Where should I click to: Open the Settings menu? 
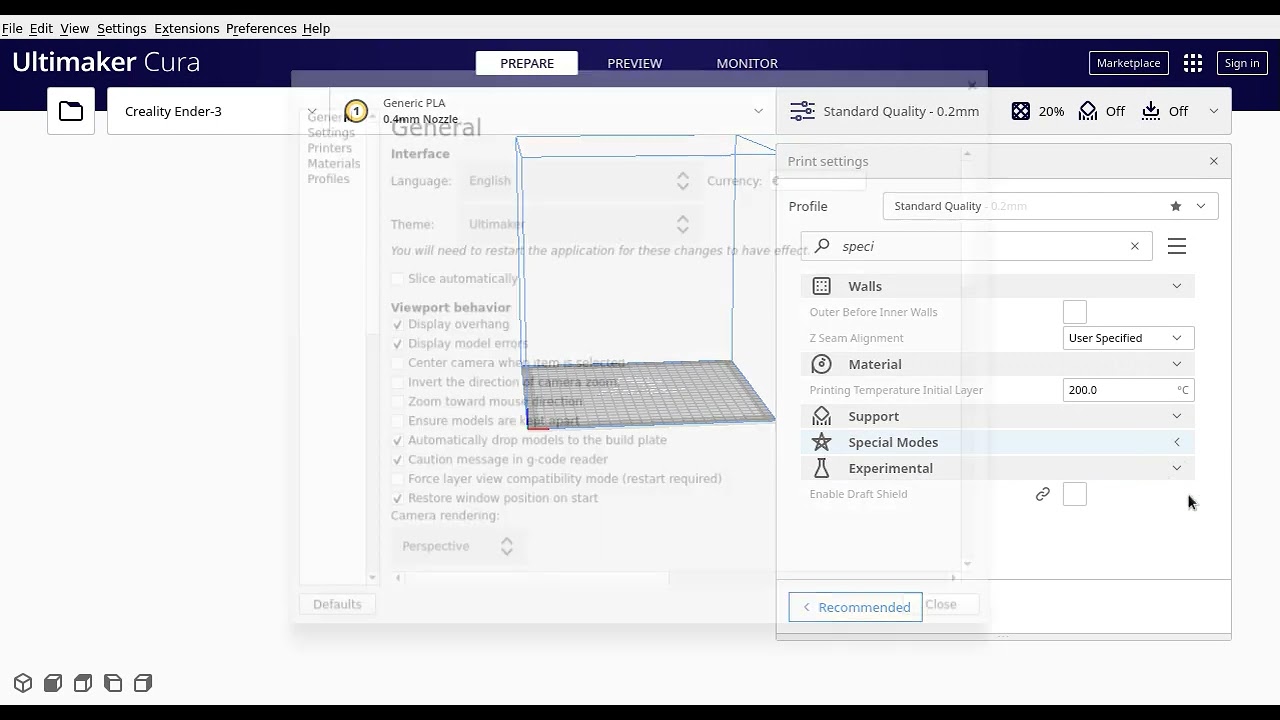click(122, 28)
